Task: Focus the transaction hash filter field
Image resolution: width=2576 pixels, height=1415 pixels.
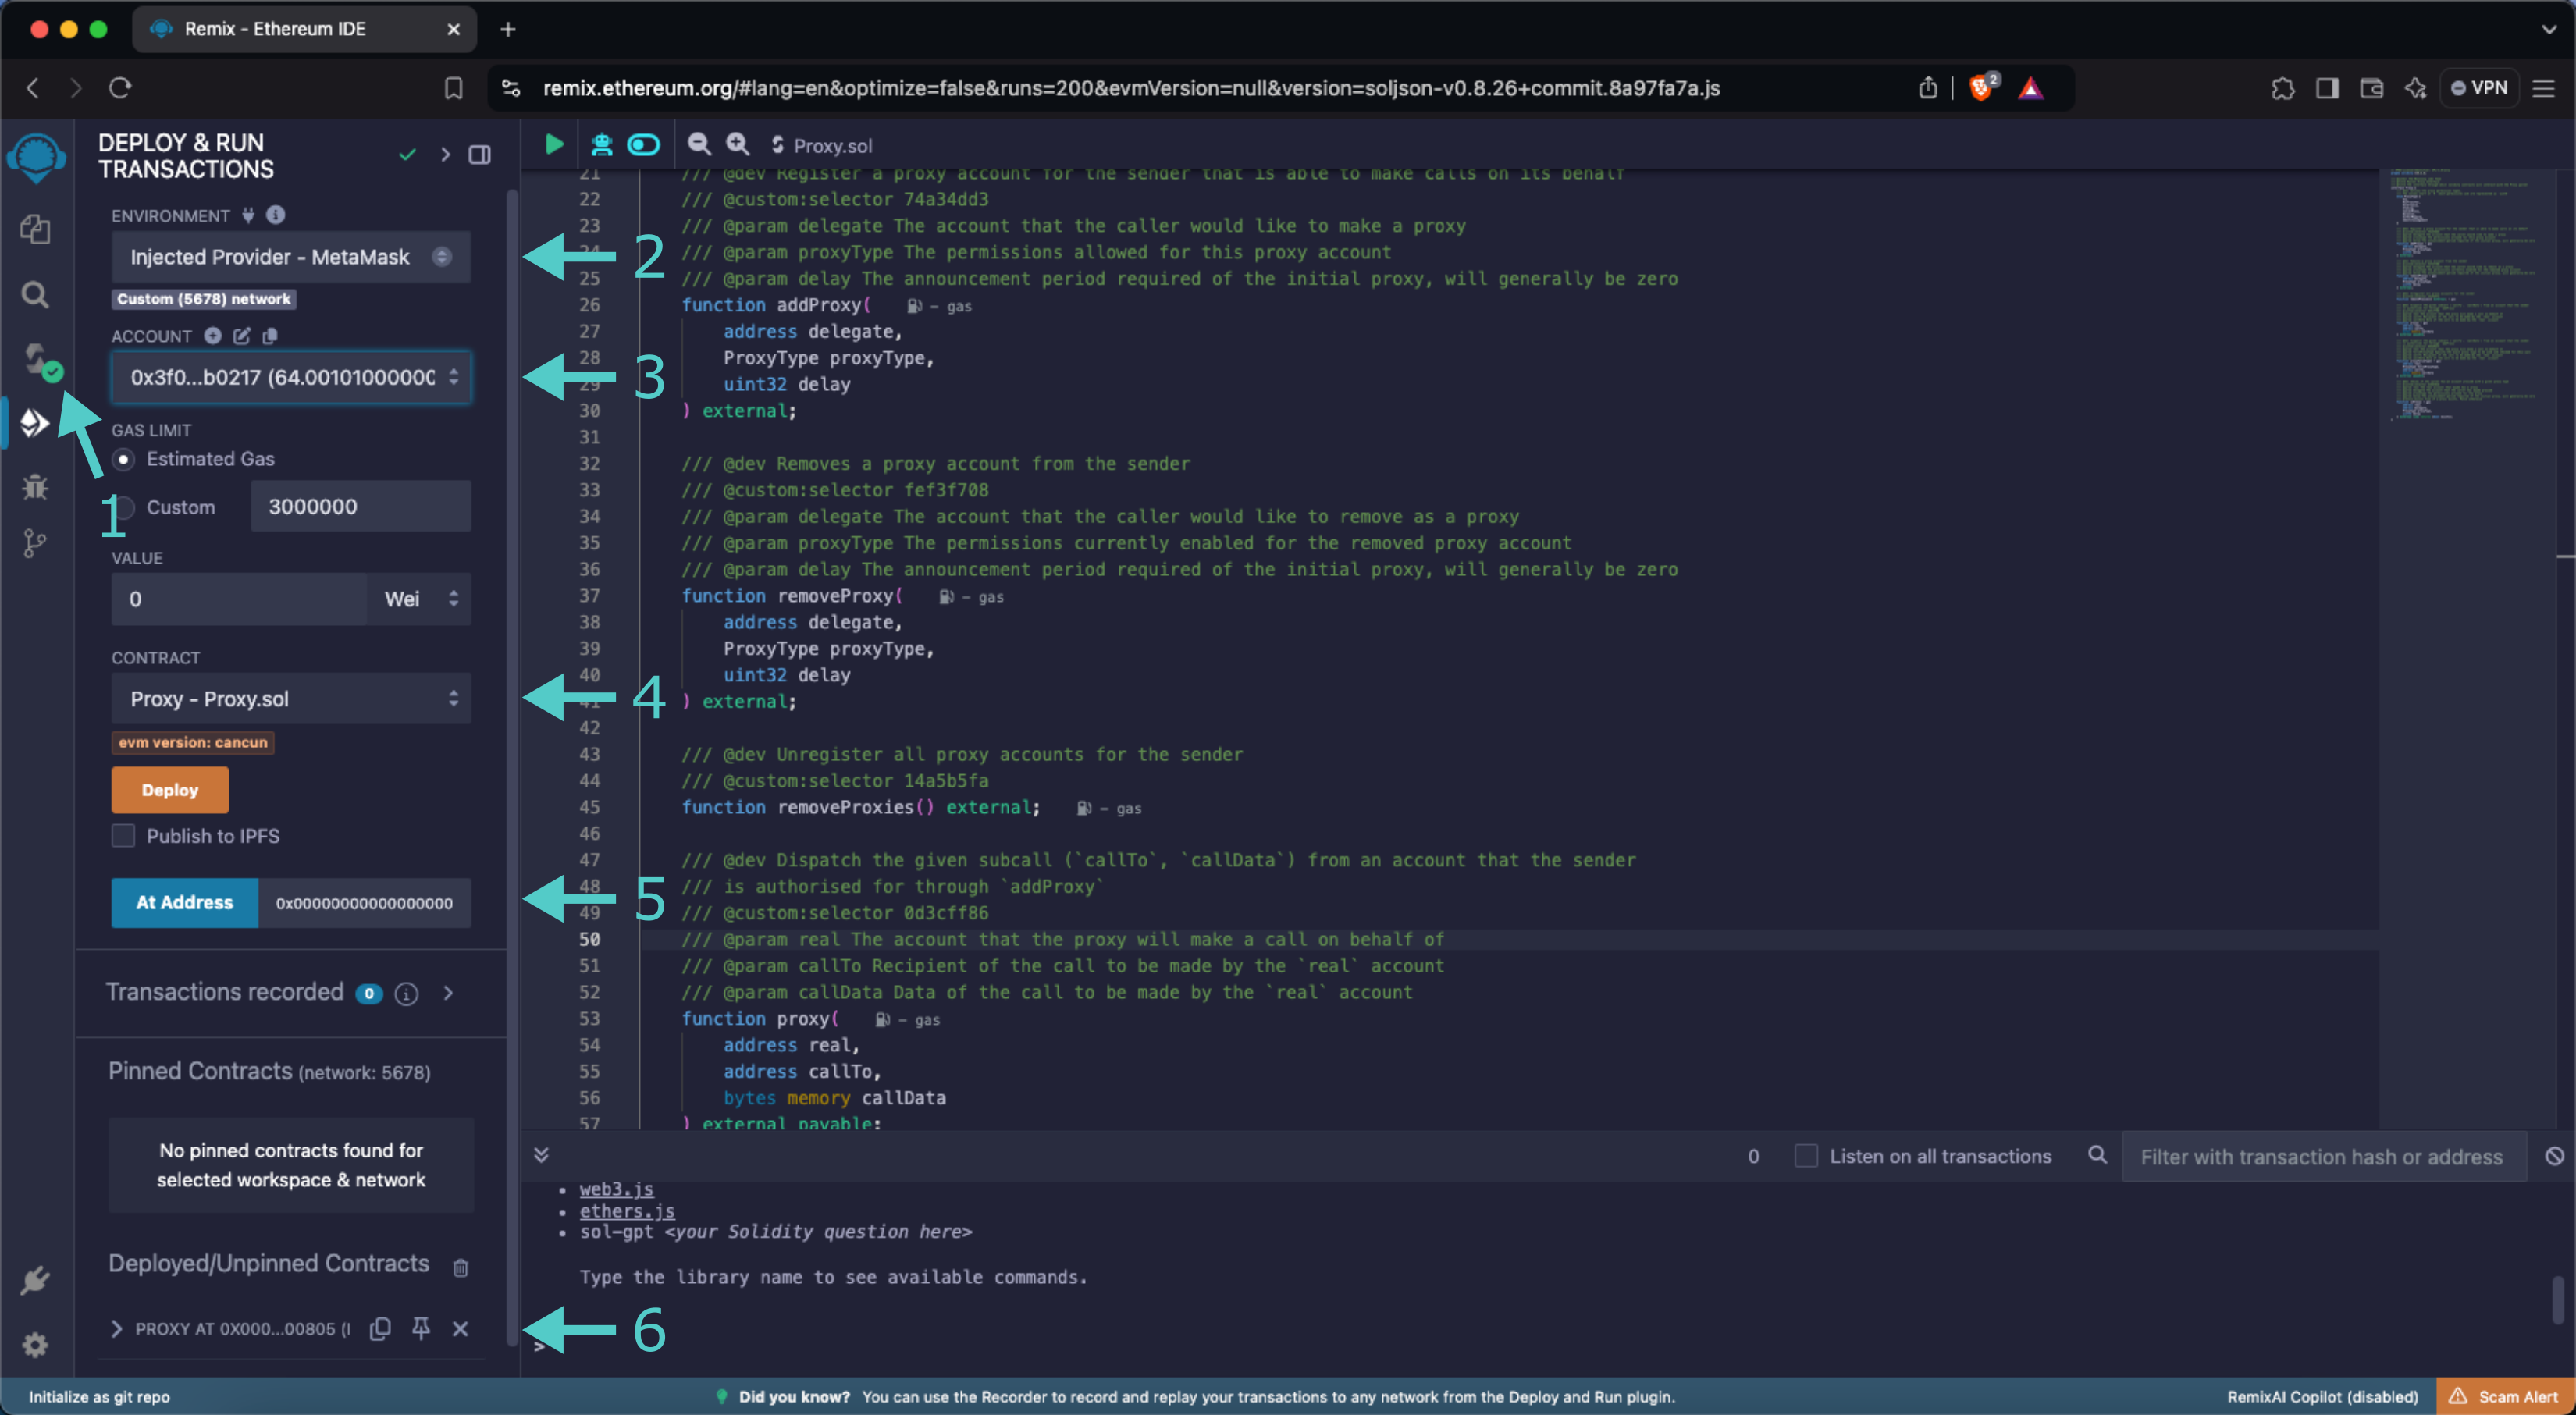Action: (x=2324, y=1156)
